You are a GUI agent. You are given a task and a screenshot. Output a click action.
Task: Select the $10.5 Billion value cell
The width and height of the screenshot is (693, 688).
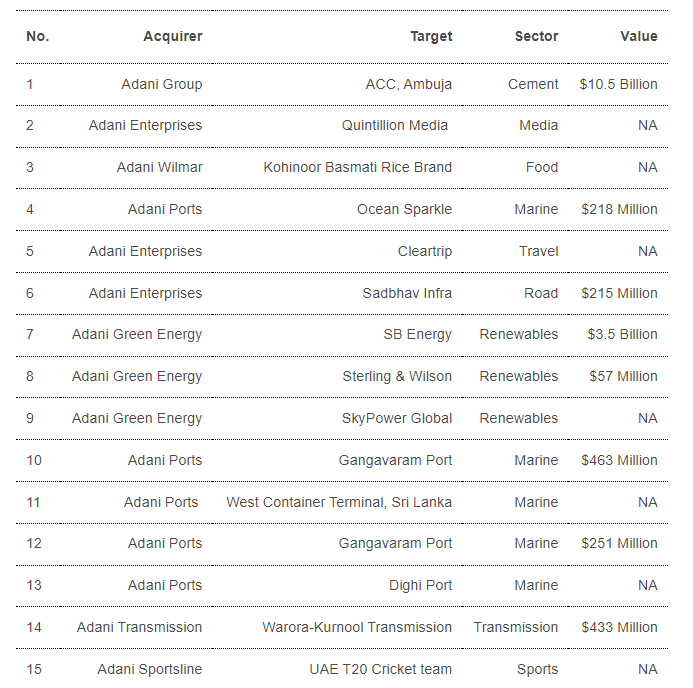pyautogui.click(x=618, y=84)
